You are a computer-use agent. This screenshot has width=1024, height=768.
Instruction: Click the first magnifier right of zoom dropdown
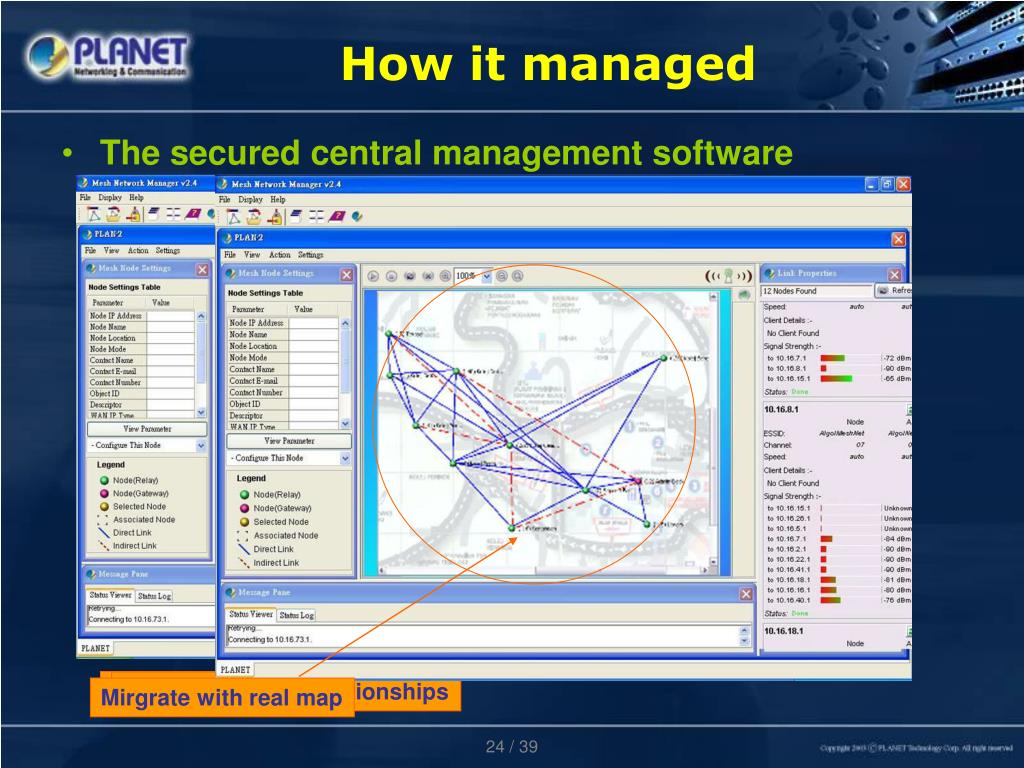click(x=502, y=276)
